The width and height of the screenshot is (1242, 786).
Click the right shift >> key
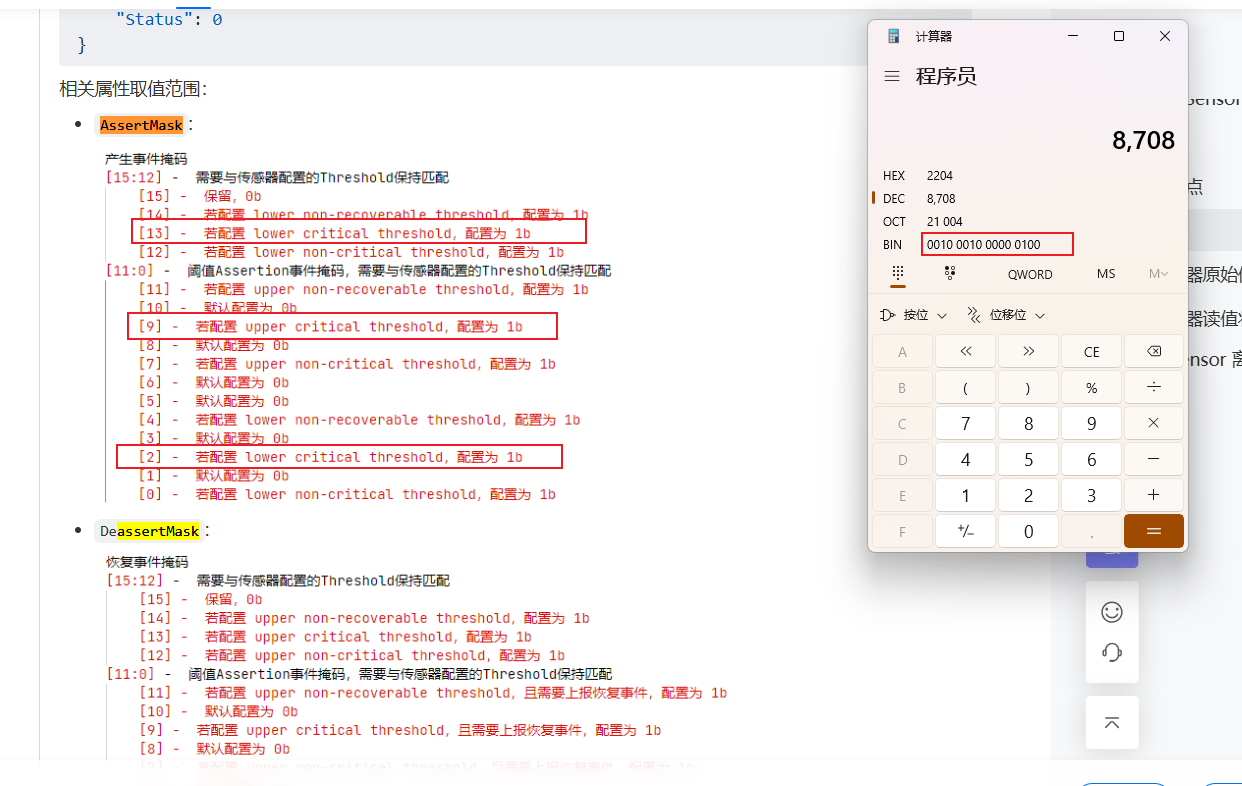(x=1028, y=352)
